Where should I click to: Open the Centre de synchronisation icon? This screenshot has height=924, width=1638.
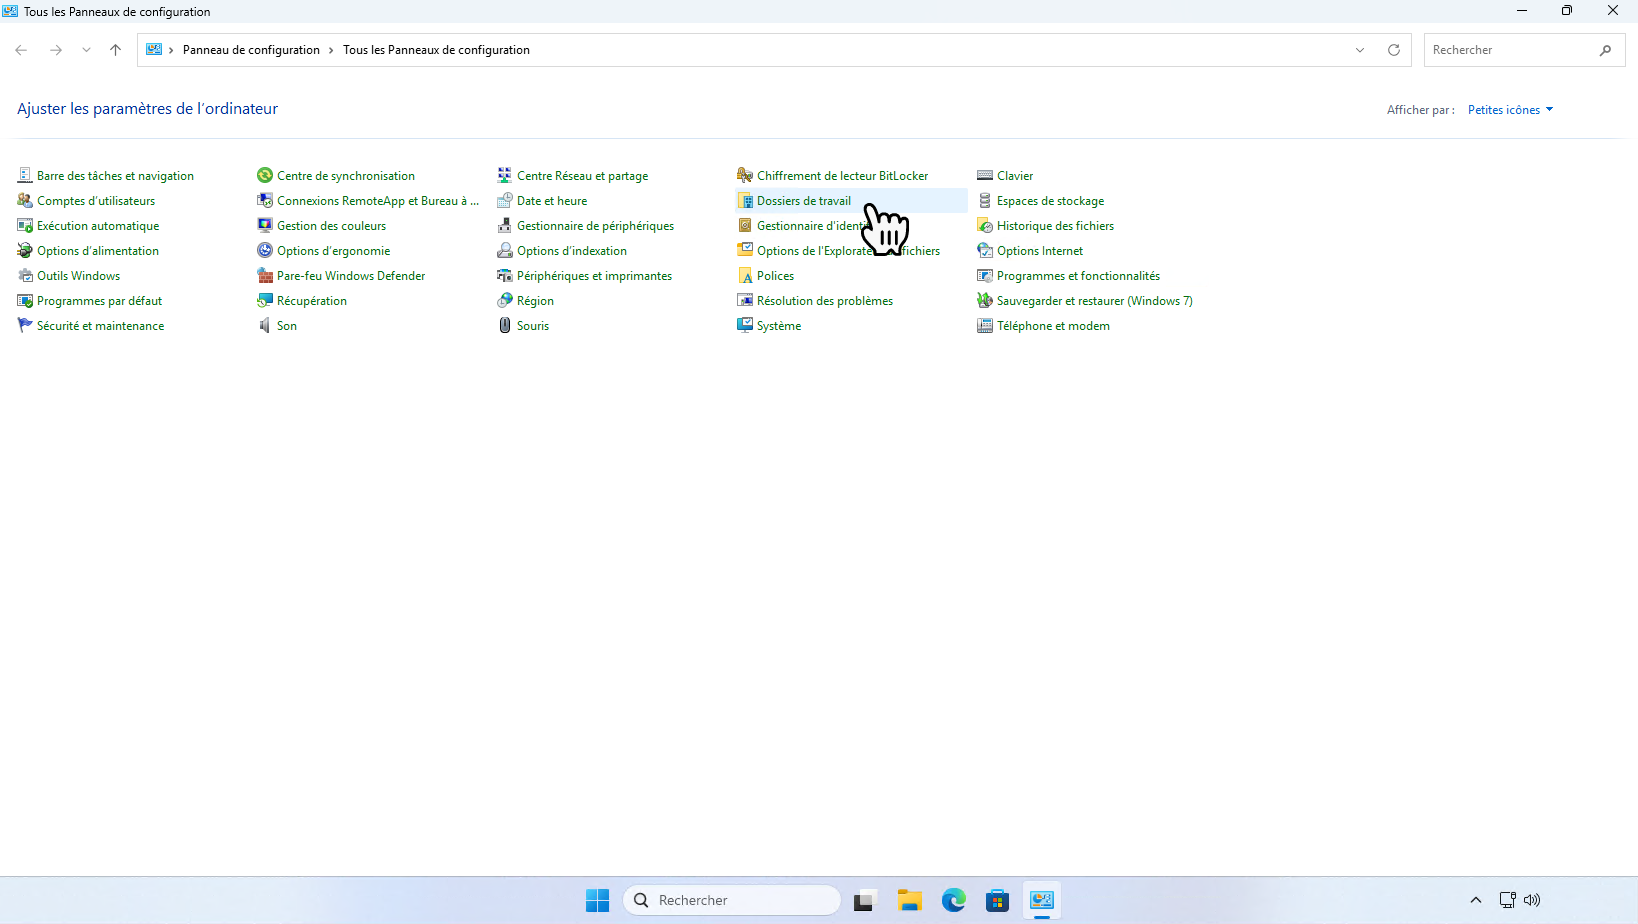coord(265,176)
